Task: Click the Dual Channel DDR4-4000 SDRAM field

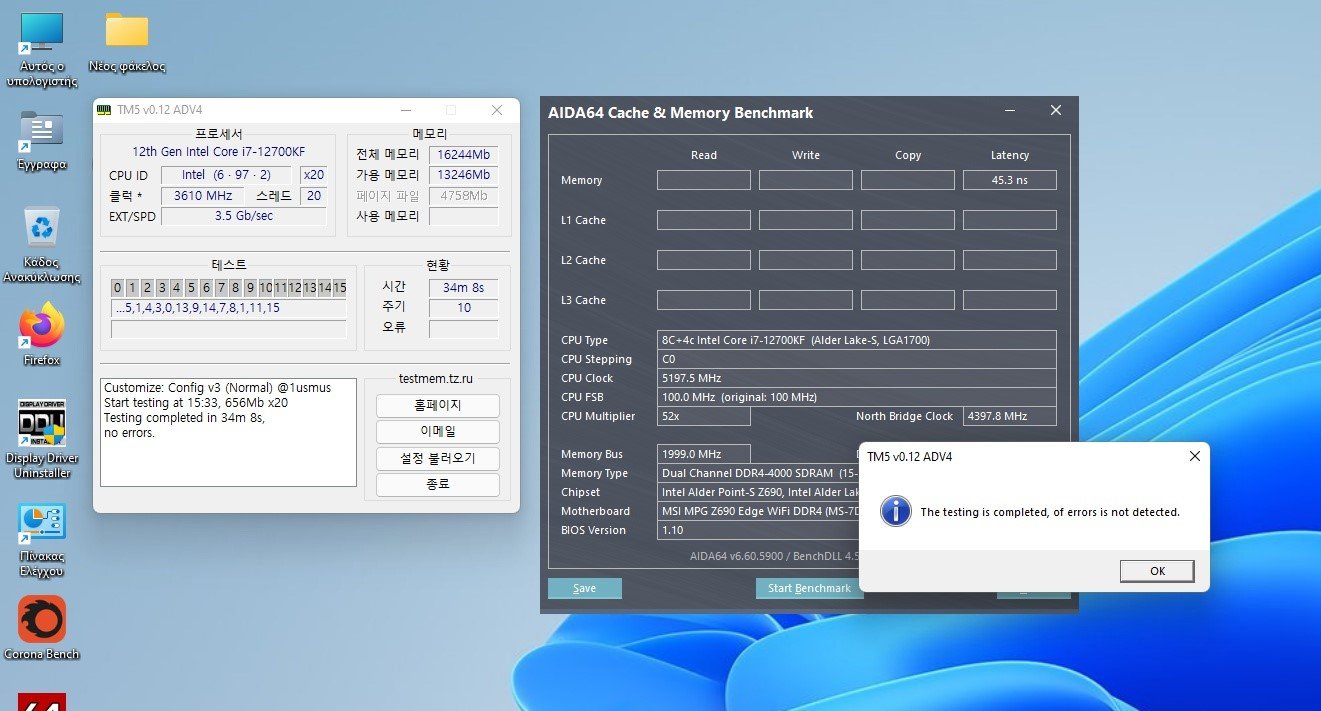Action: coord(758,473)
